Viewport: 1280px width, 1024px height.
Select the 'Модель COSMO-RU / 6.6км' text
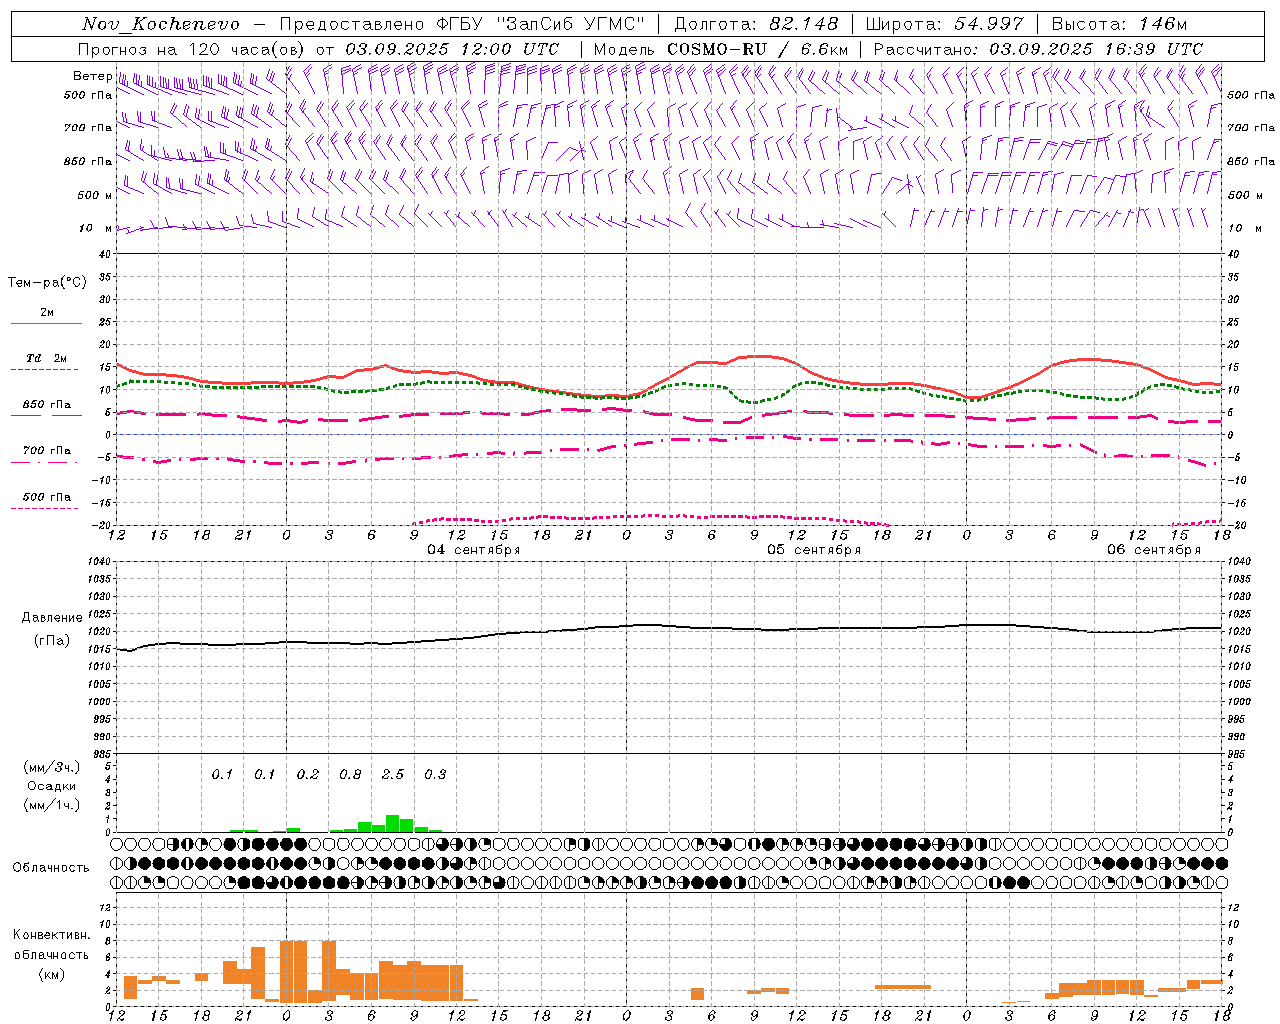[x=721, y=49]
